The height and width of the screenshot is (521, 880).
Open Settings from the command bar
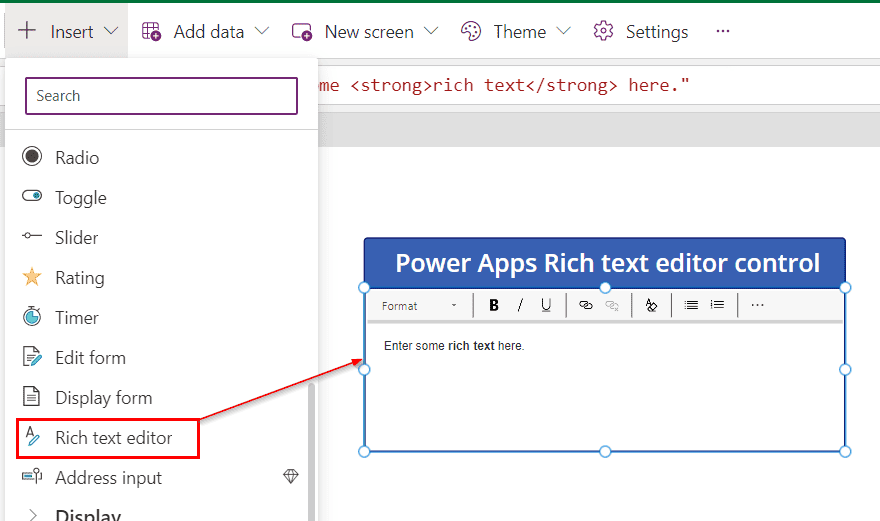[641, 31]
